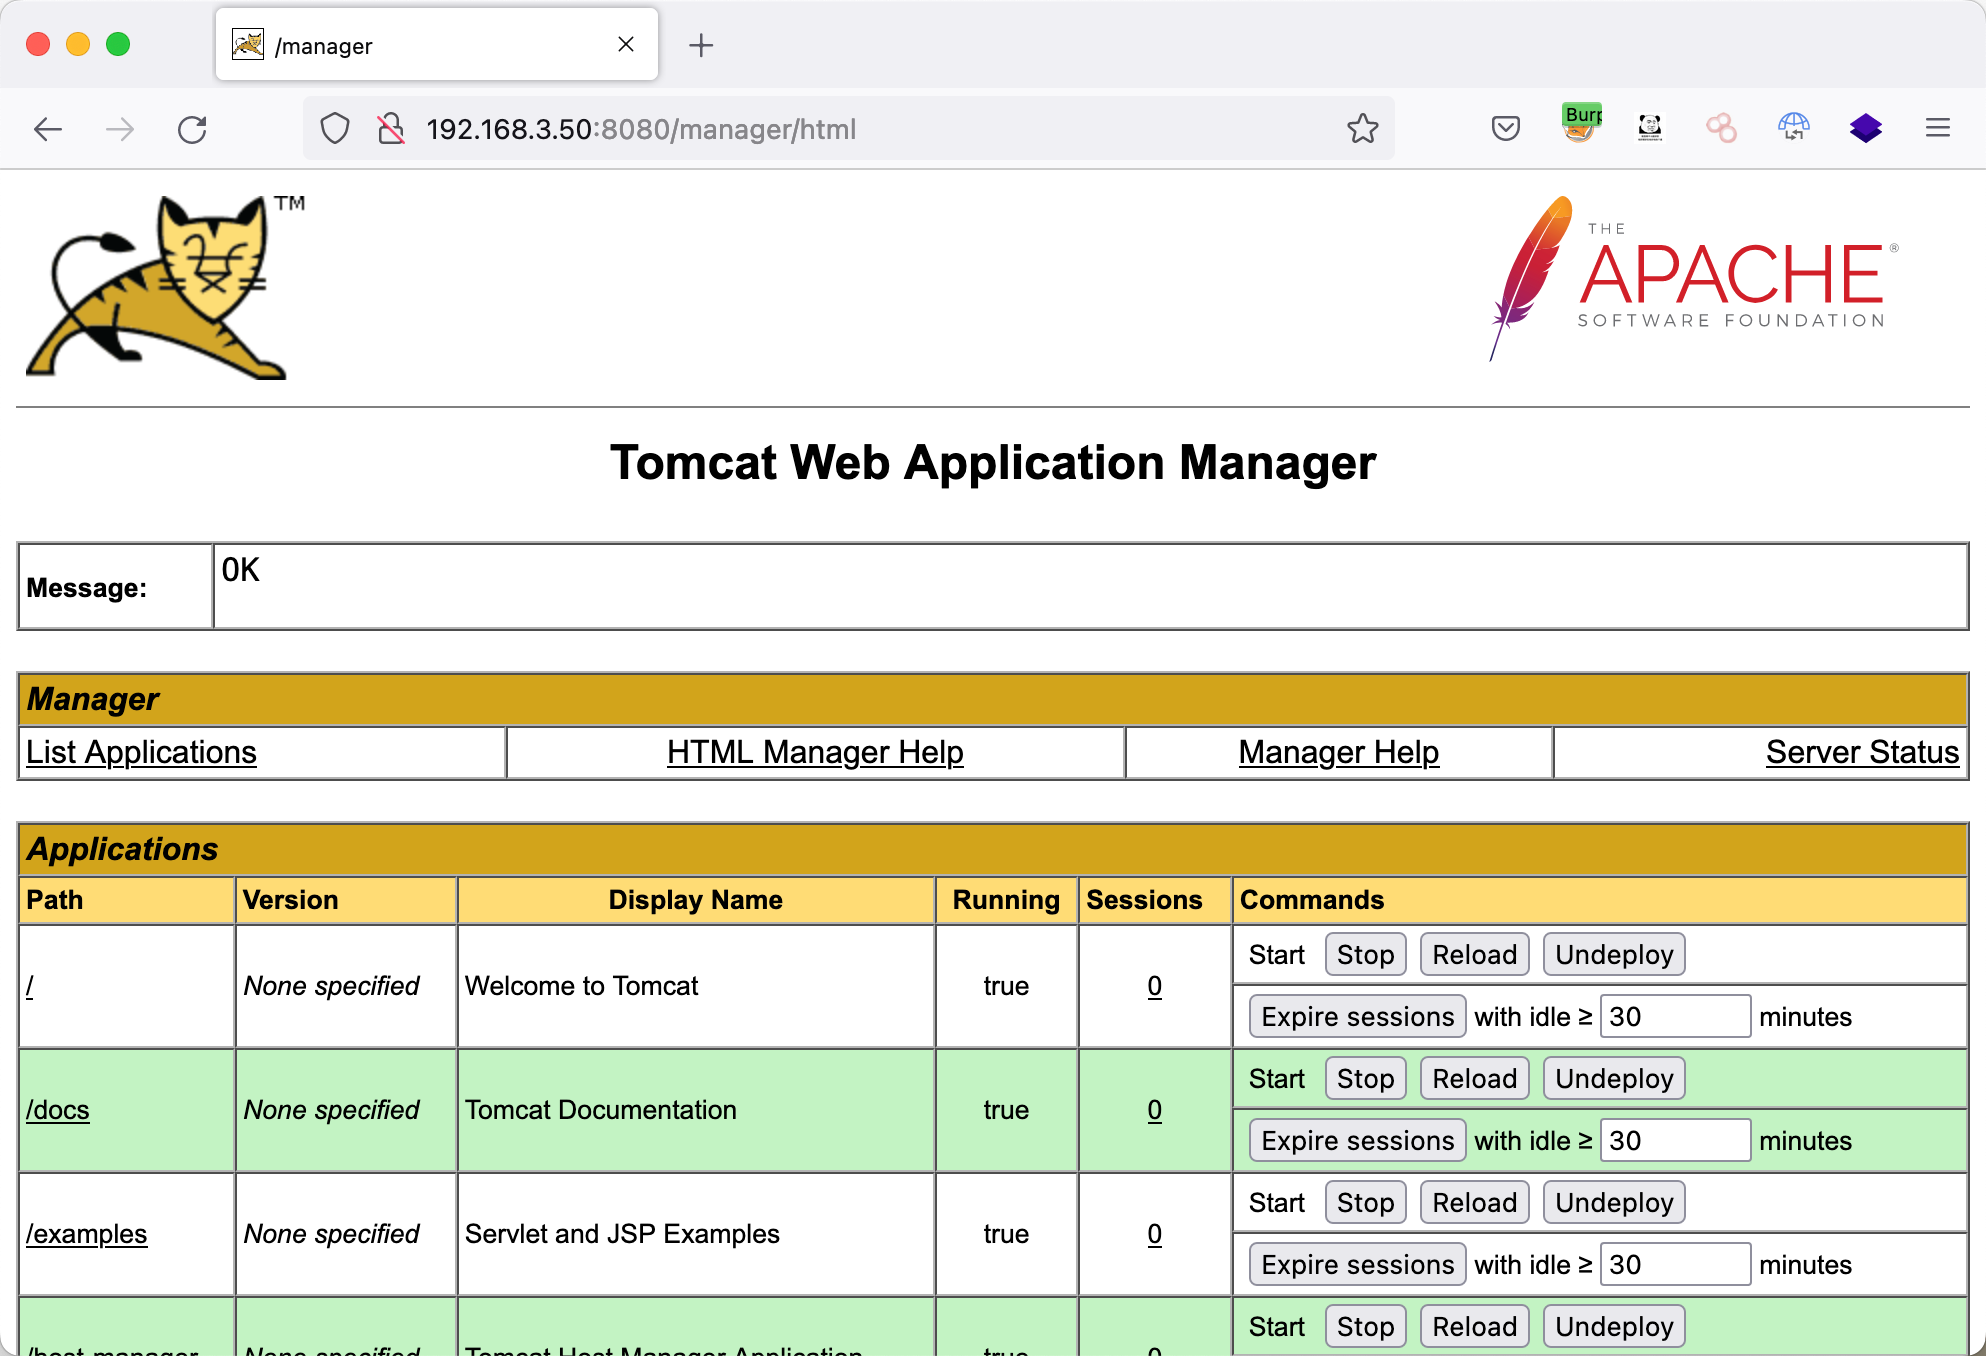Open the Firefox hamburger menu
Image resolution: width=1986 pixels, height=1356 pixels.
pos(1937,128)
